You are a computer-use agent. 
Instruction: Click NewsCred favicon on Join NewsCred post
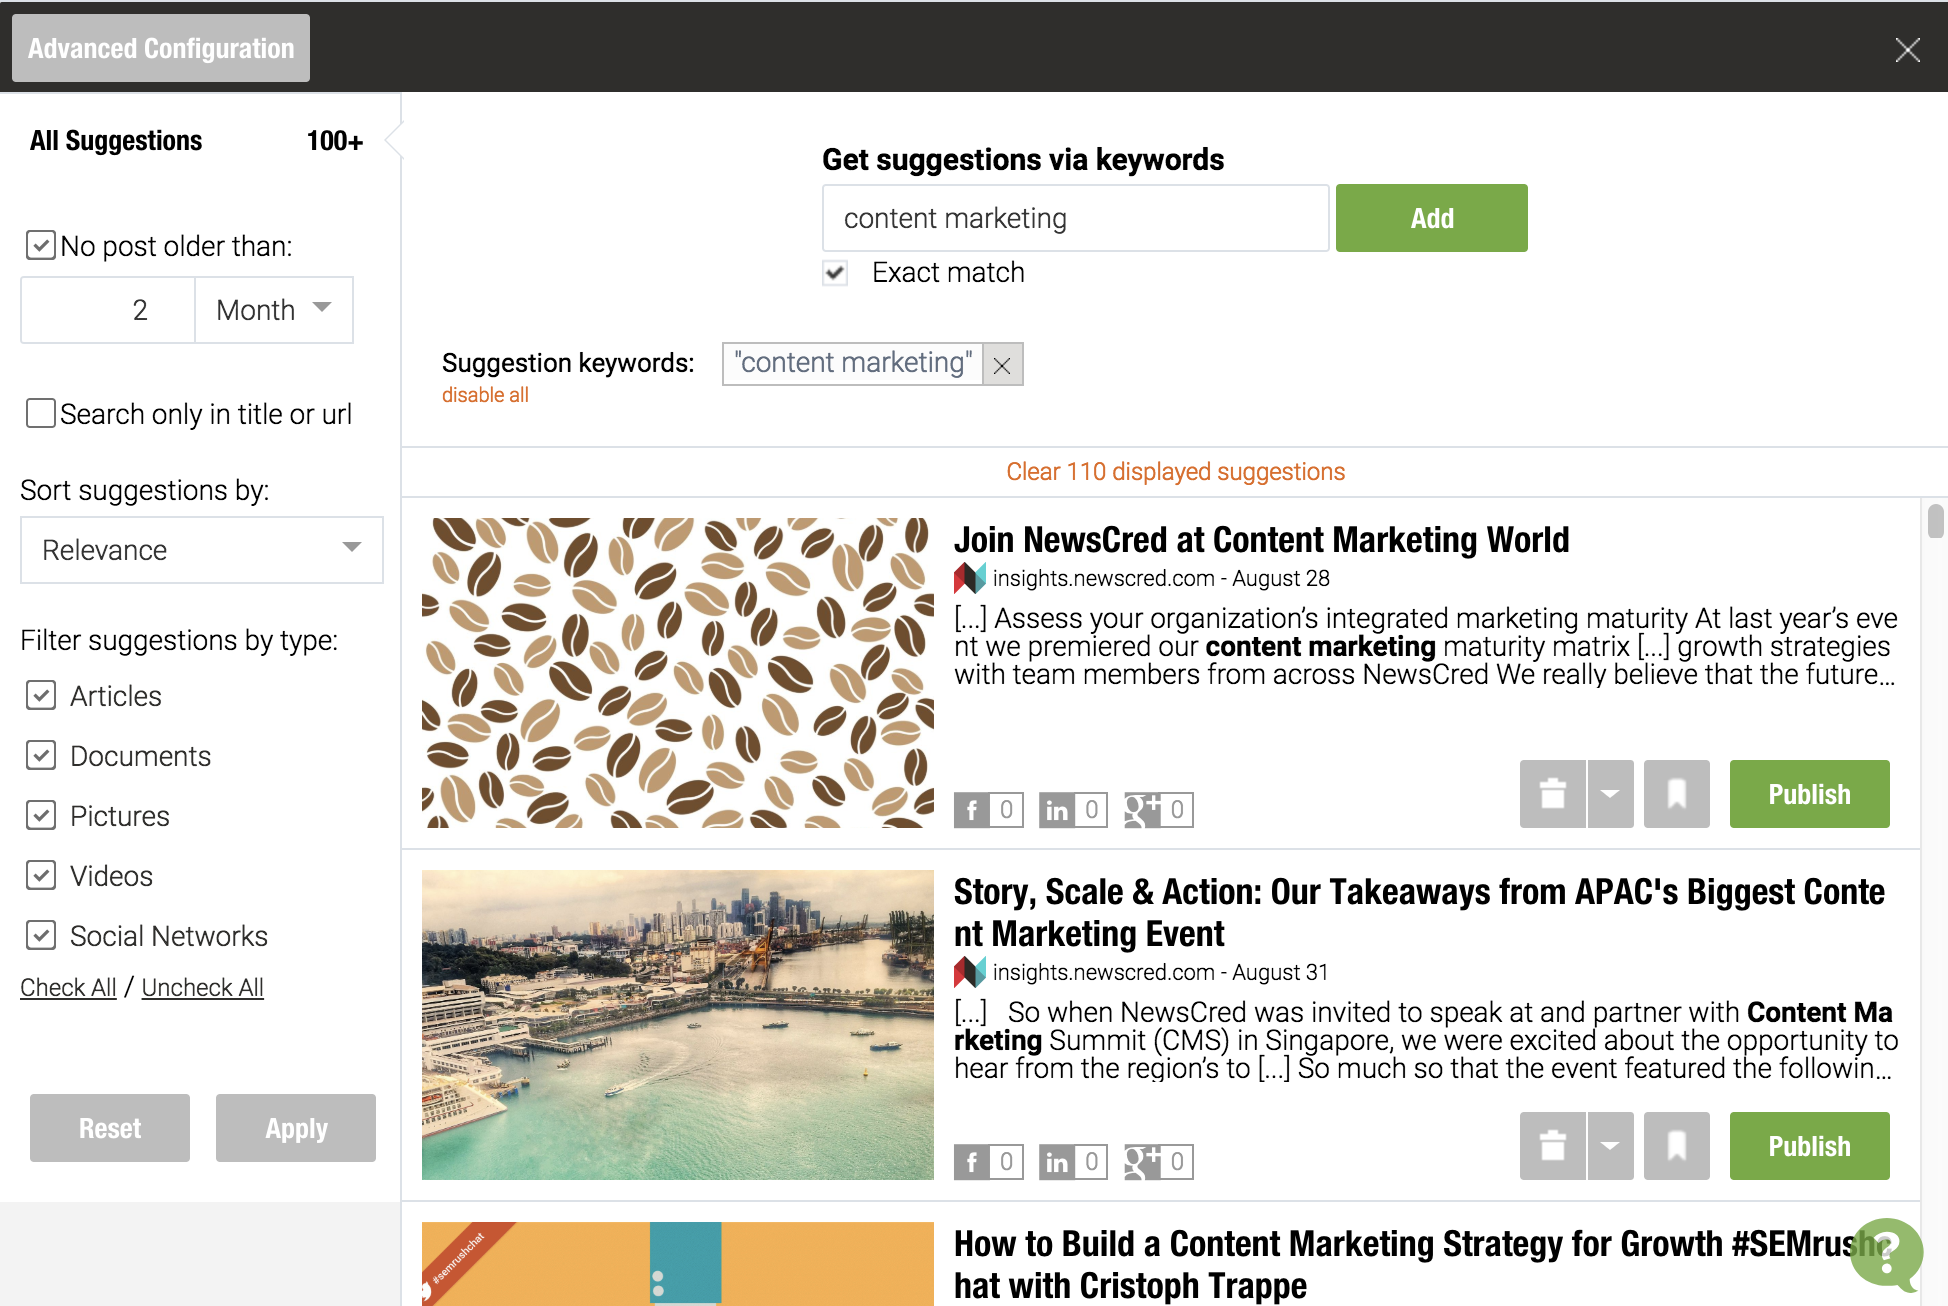[x=969, y=578]
